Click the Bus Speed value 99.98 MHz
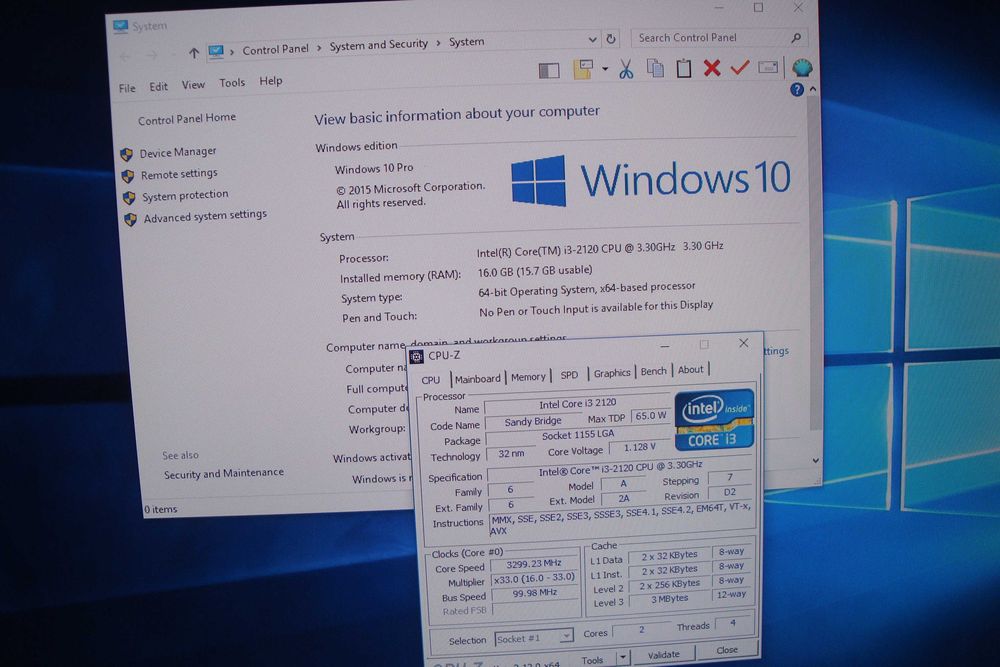The image size is (1000, 667). click(534, 593)
